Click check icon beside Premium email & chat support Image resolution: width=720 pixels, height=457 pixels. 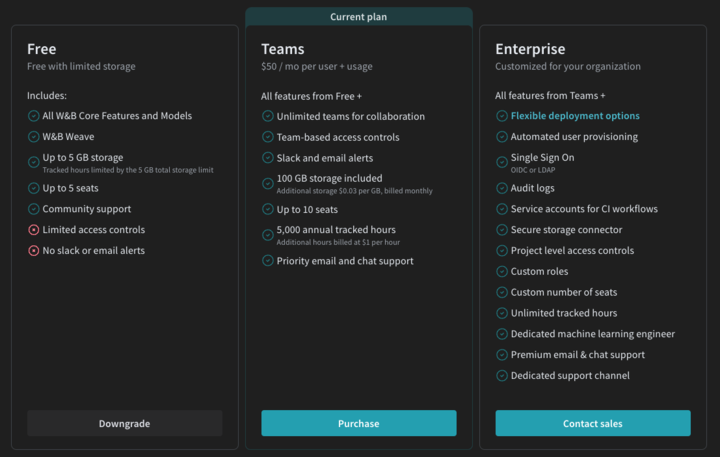coord(502,355)
